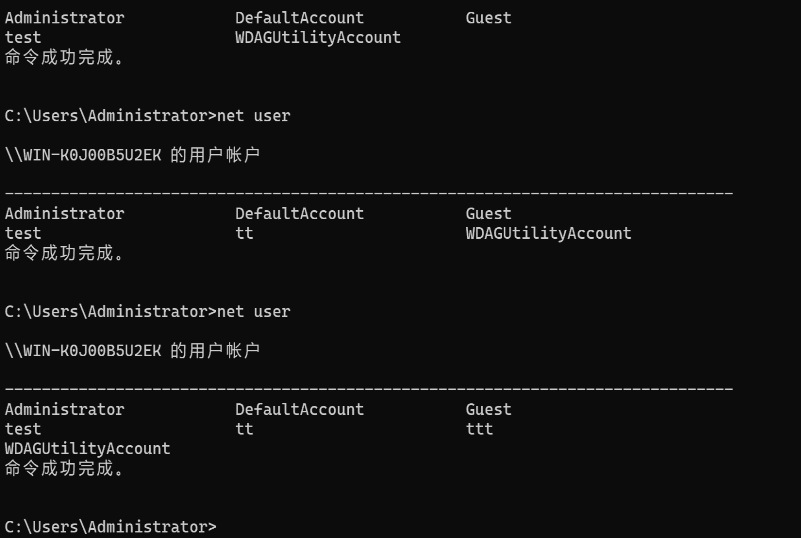
Task: Click the 'ttt' user account name
Action: coord(479,429)
